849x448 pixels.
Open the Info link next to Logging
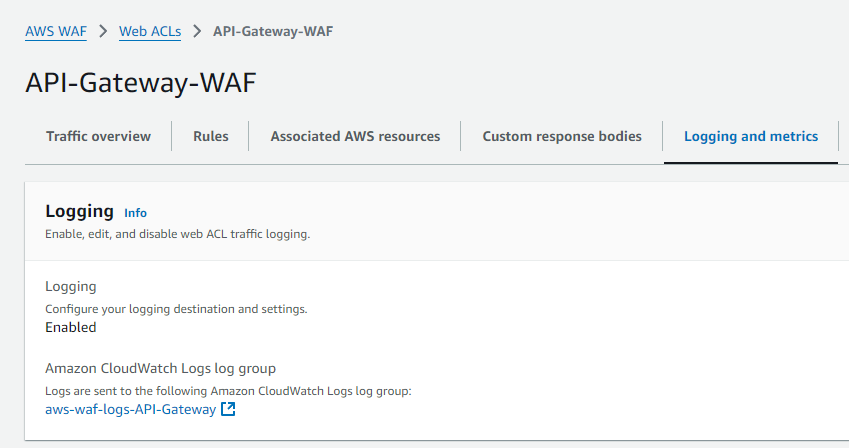coord(135,213)
